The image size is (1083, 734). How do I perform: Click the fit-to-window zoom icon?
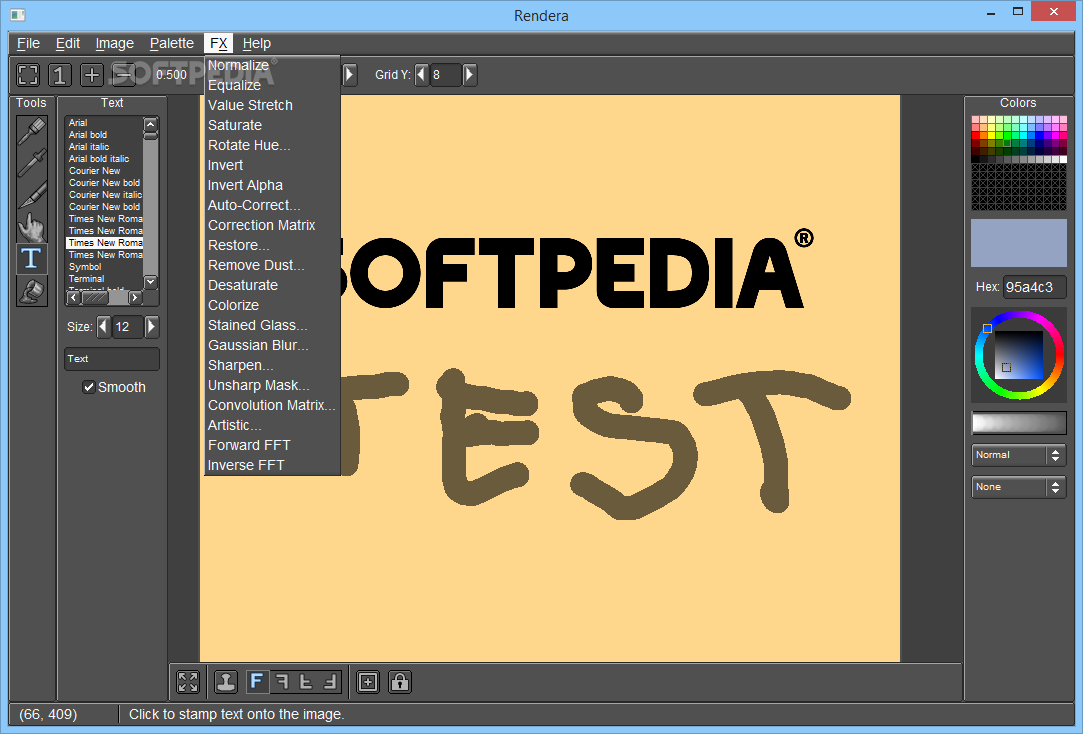(x=28, y=75)
